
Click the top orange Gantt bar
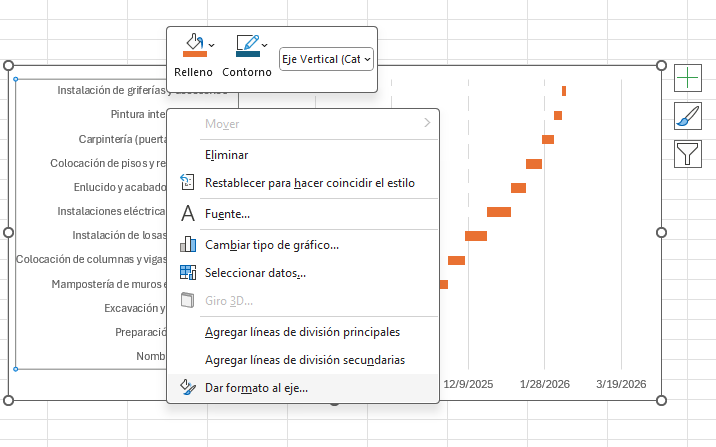[x=564, y=91]
